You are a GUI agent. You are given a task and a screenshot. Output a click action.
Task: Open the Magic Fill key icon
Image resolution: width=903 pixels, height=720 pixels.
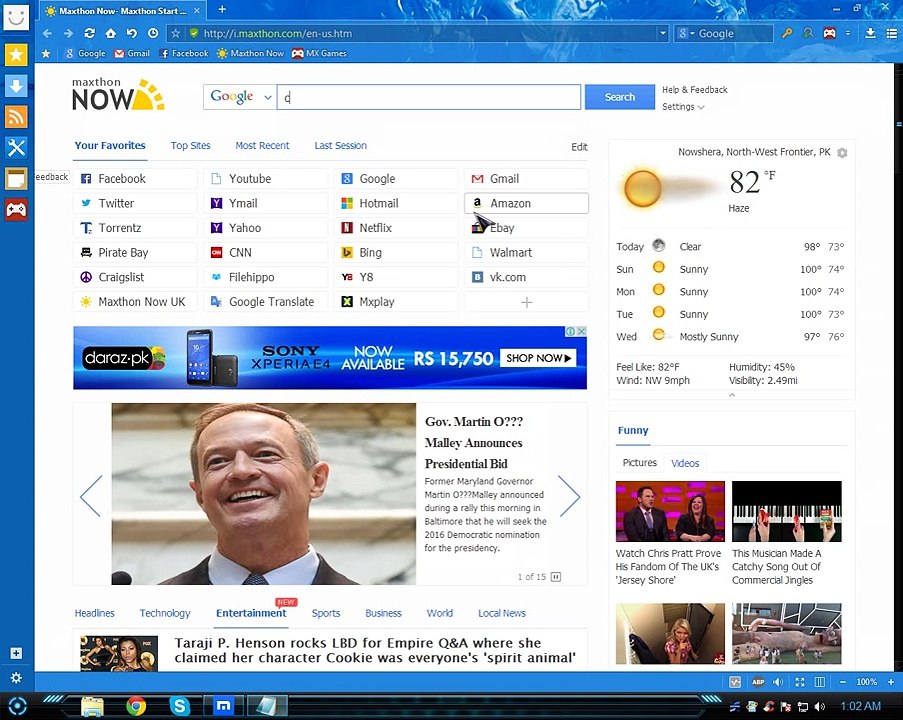tap(787, 33)
